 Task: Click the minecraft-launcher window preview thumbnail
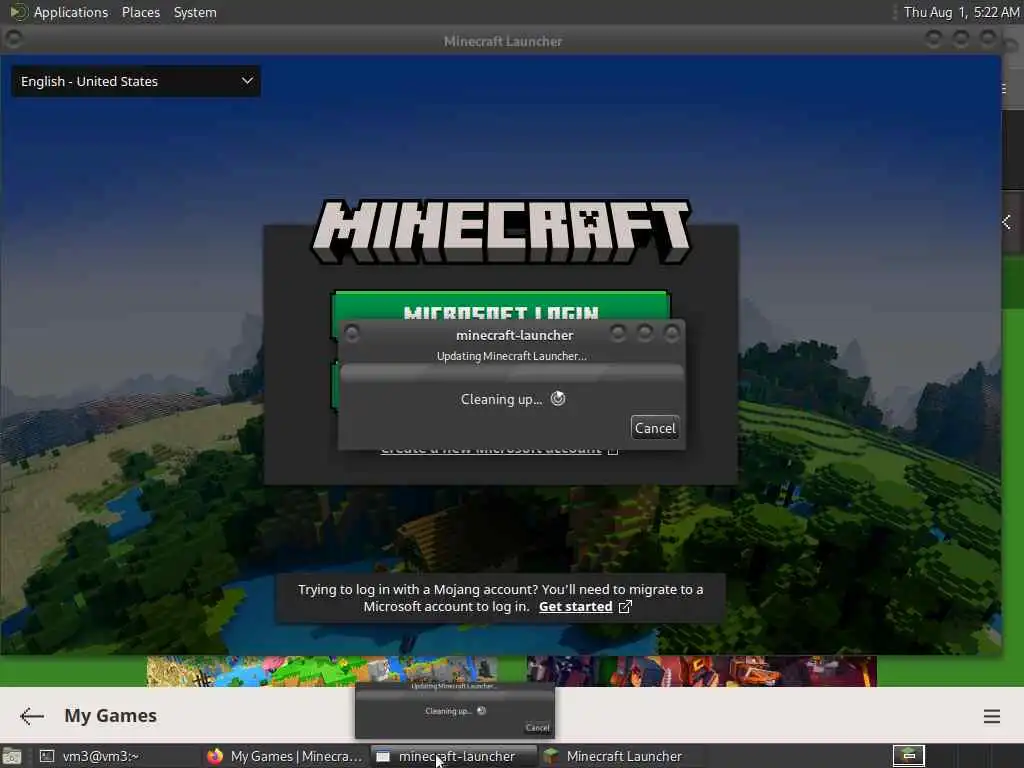[x=455, y=711]
